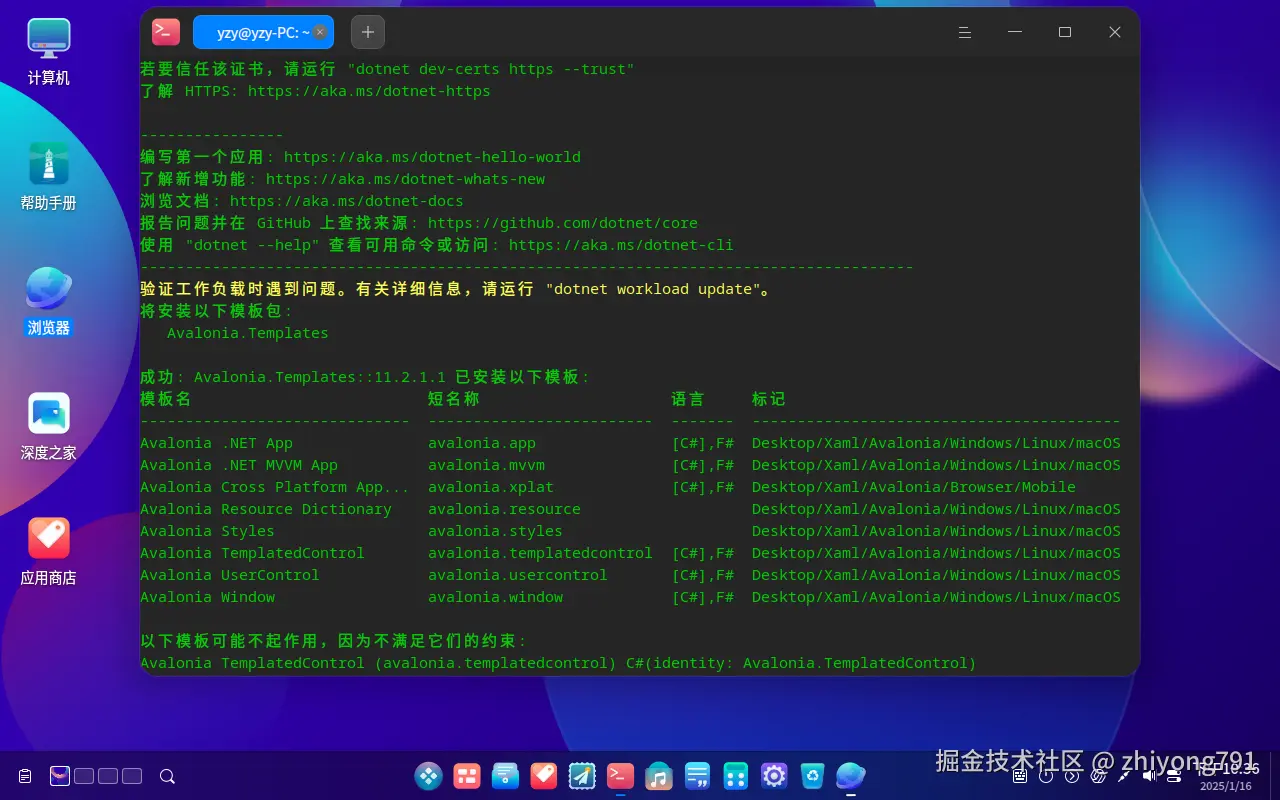The image size is (1280, 800).
Task: Click the 短名称 column header
Action: pos(453,399)
